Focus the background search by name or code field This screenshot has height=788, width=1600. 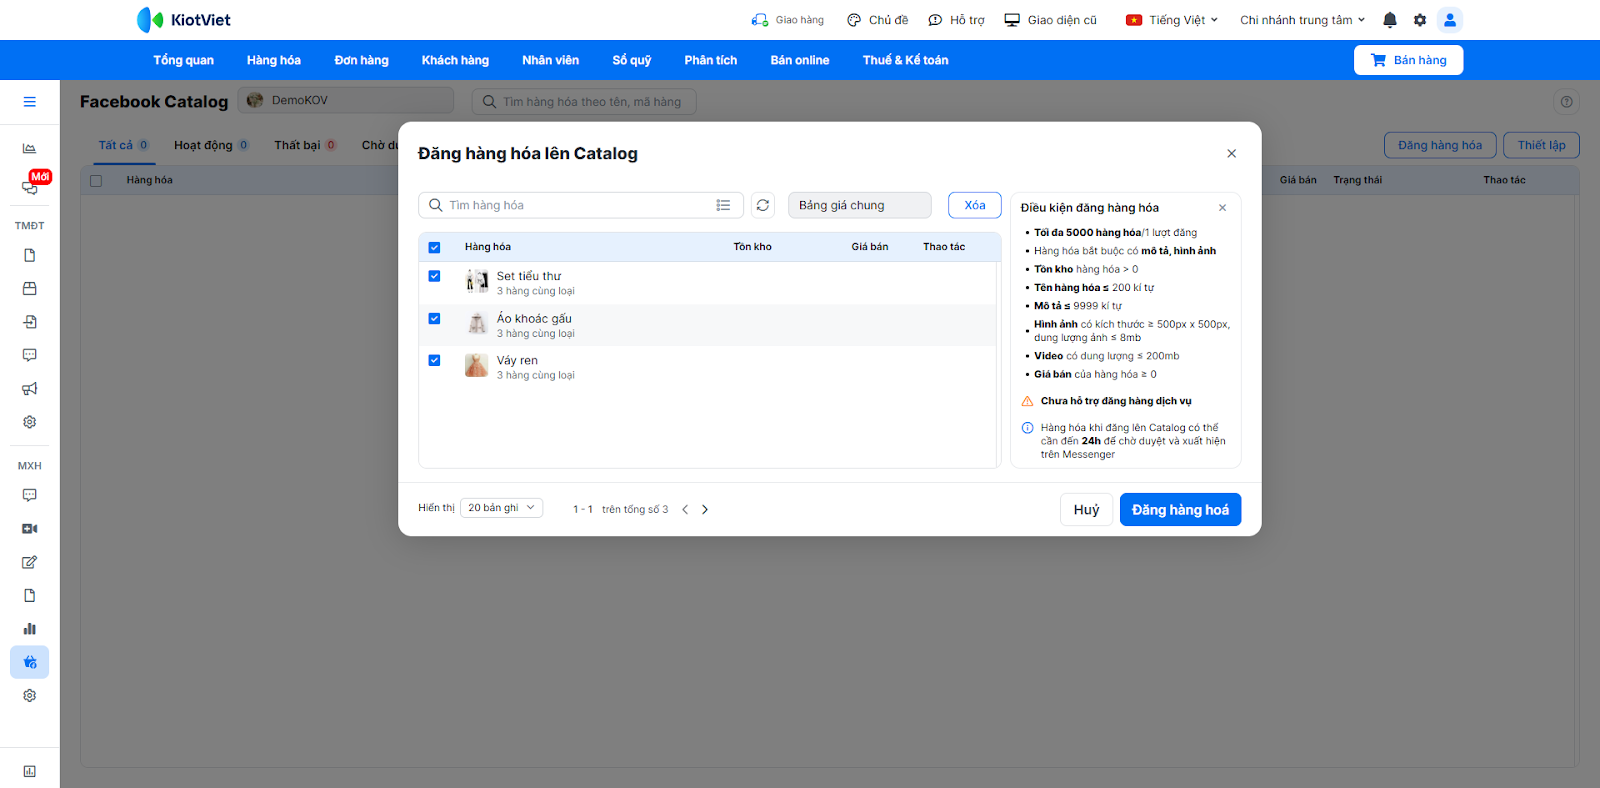[x=584, y=101]
